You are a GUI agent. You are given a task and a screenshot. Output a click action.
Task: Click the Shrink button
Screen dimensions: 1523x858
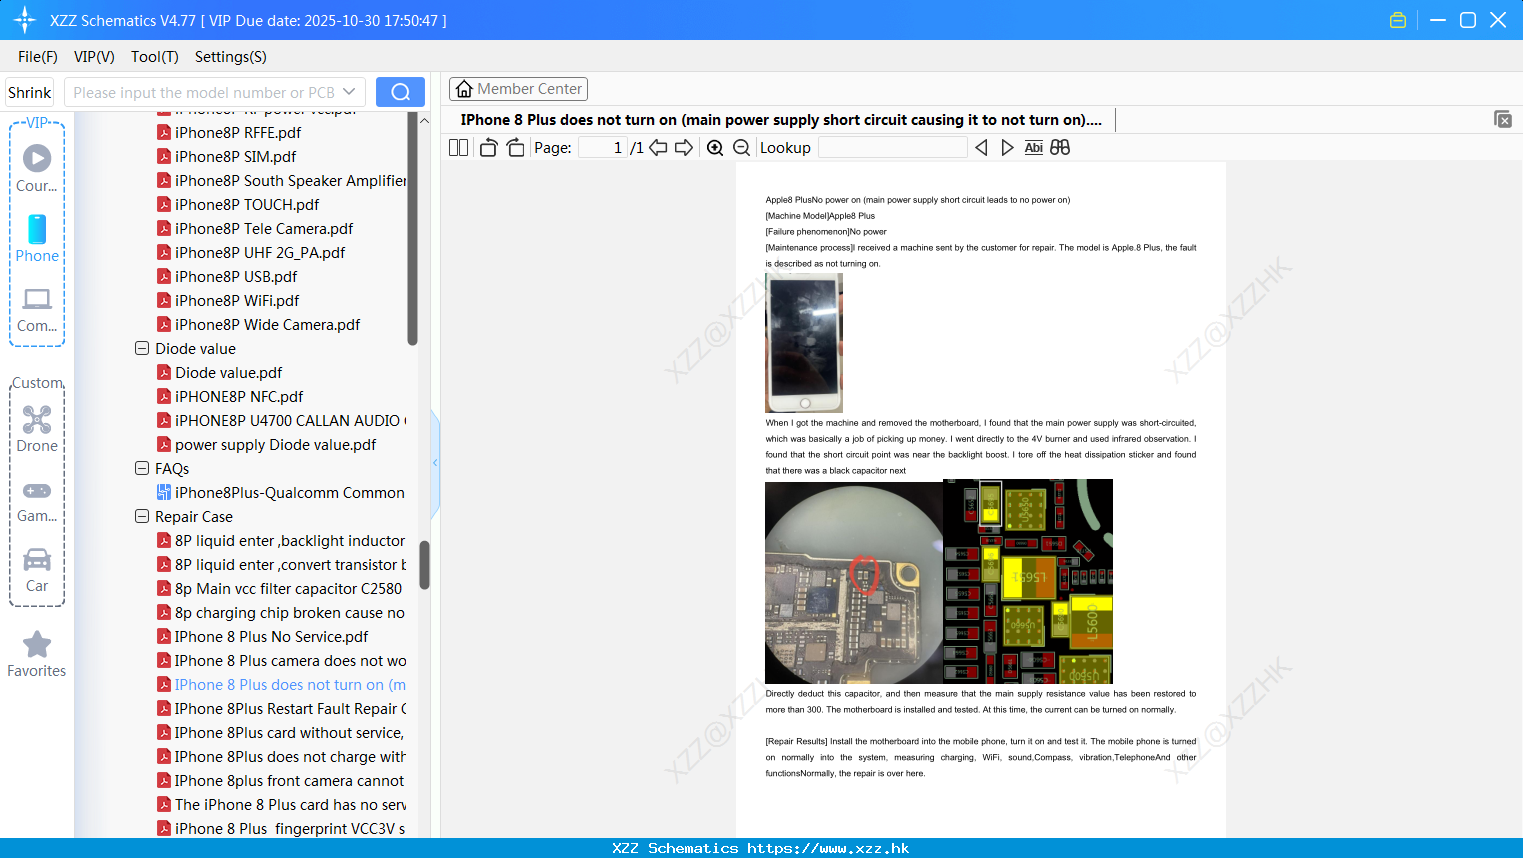point(29,92)
